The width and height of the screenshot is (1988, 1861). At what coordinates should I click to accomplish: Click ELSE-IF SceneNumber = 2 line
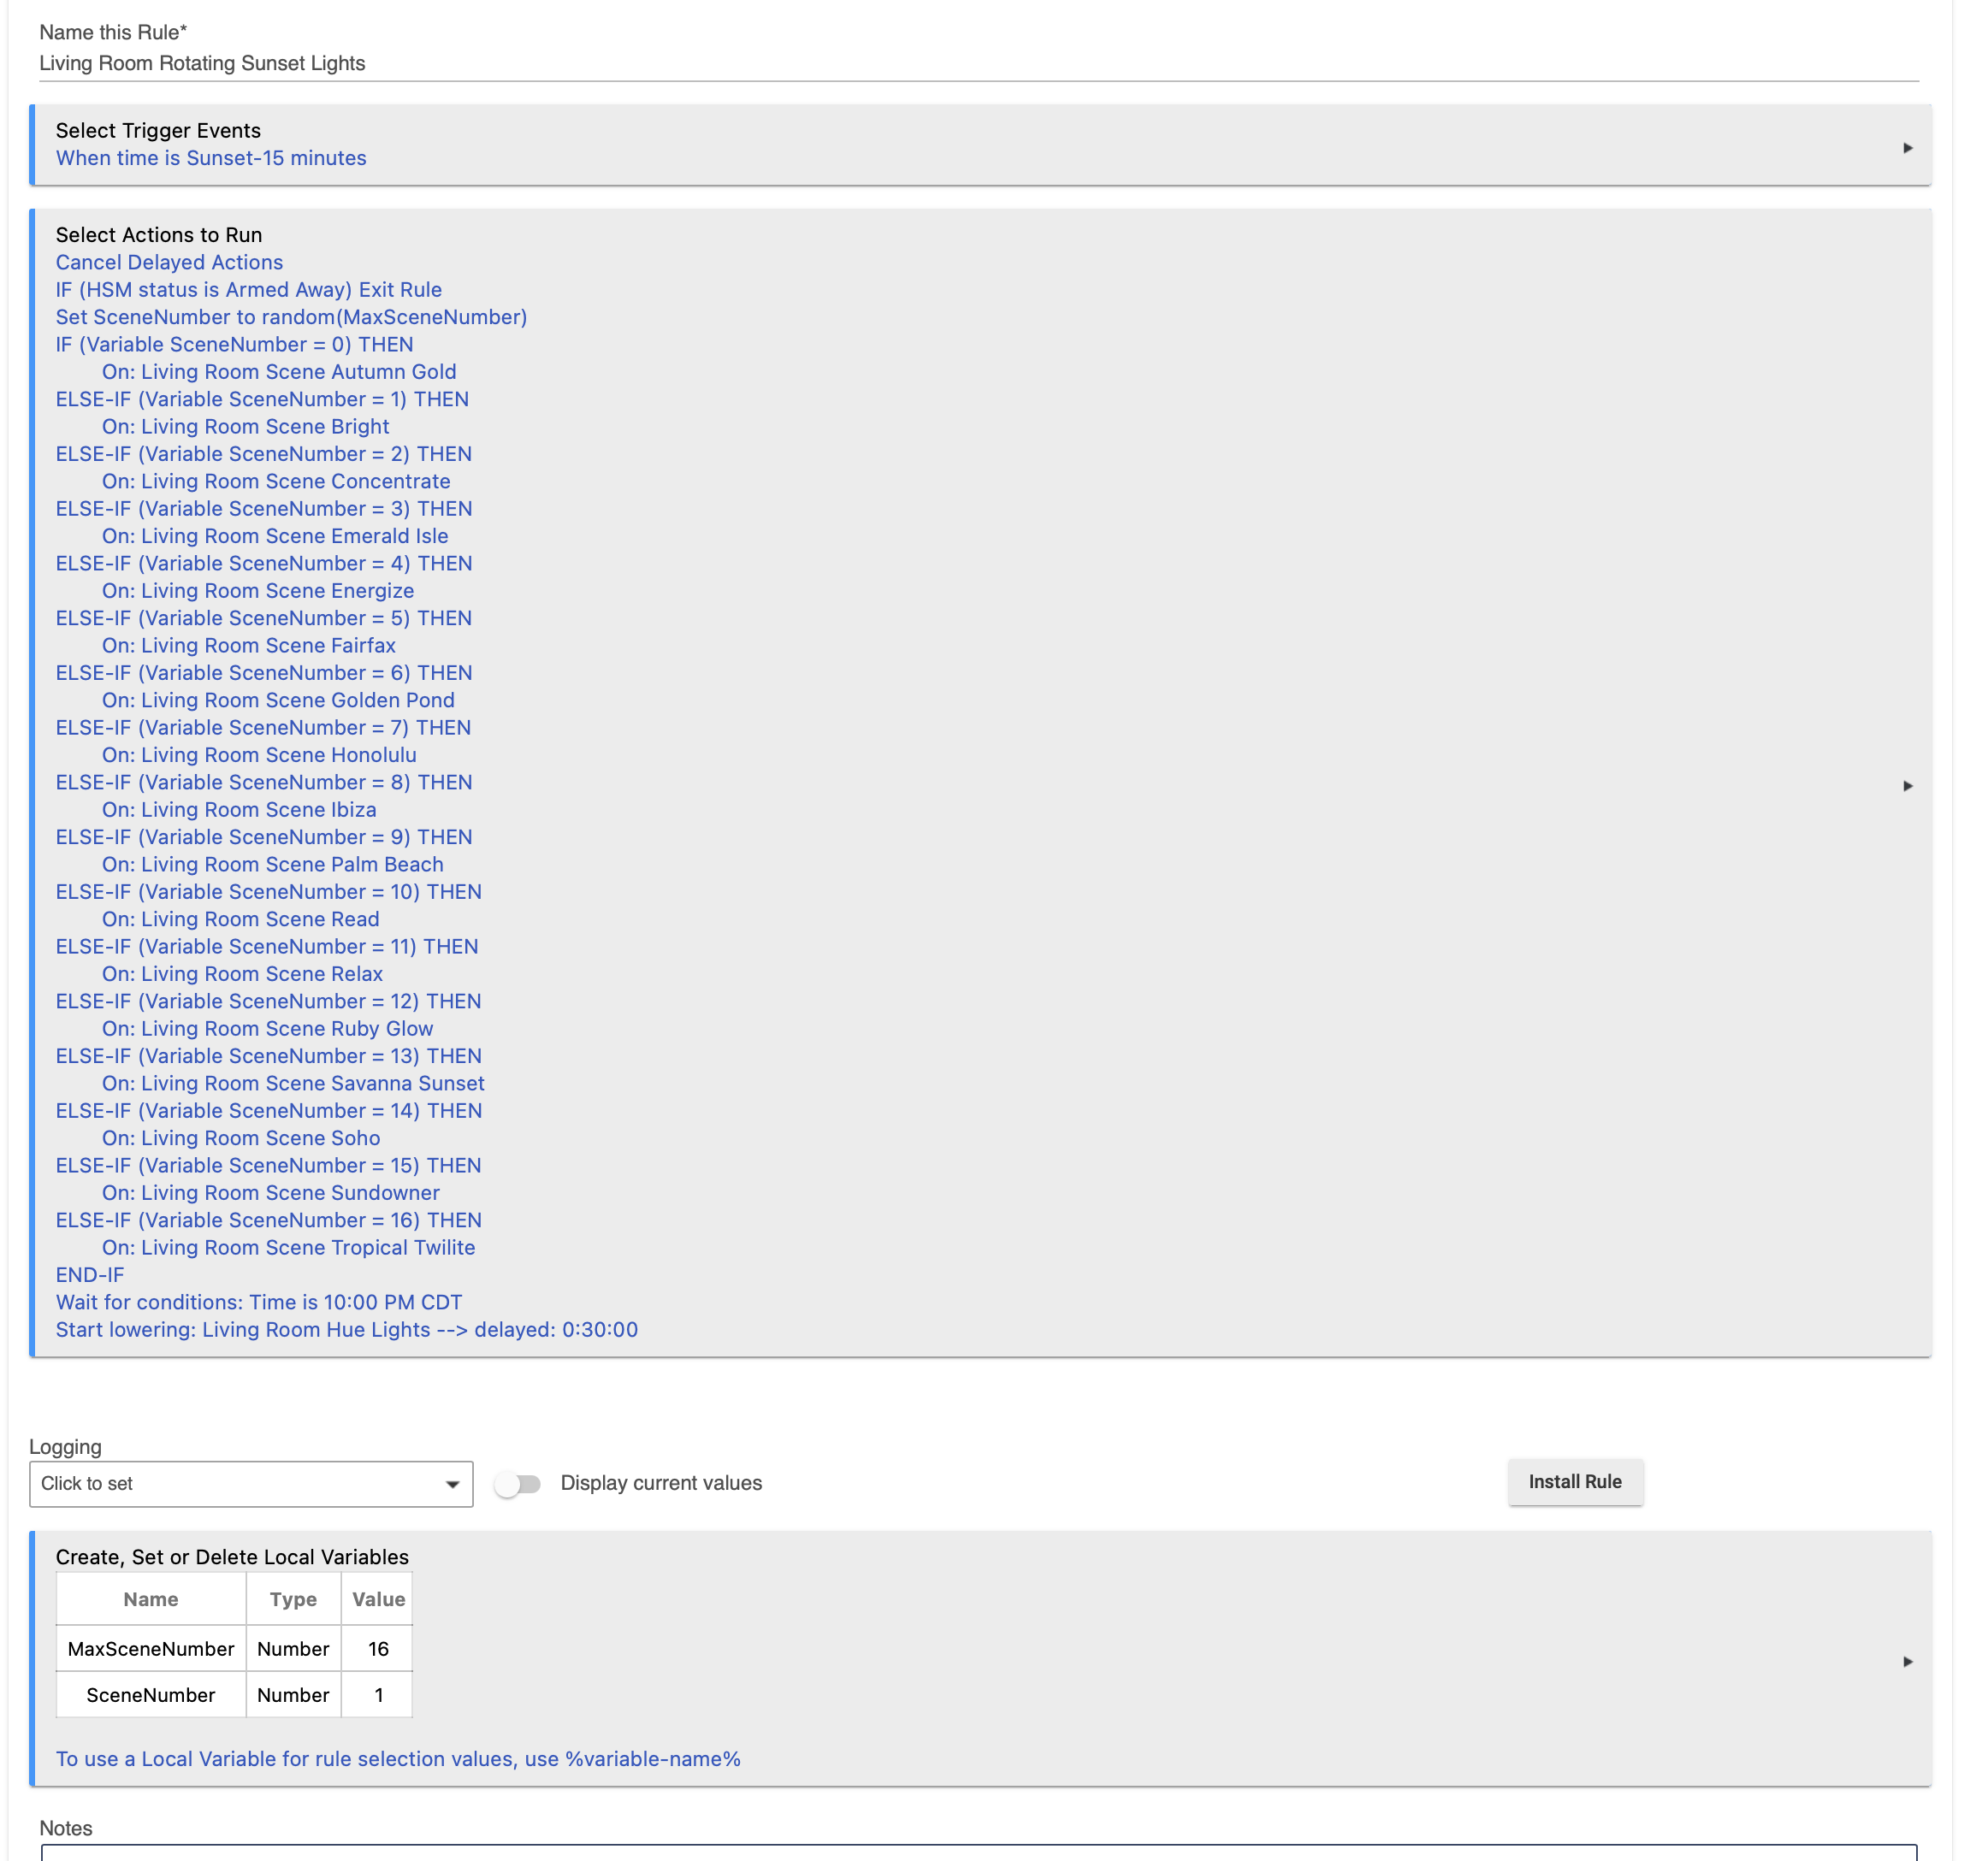pos(264,454)
